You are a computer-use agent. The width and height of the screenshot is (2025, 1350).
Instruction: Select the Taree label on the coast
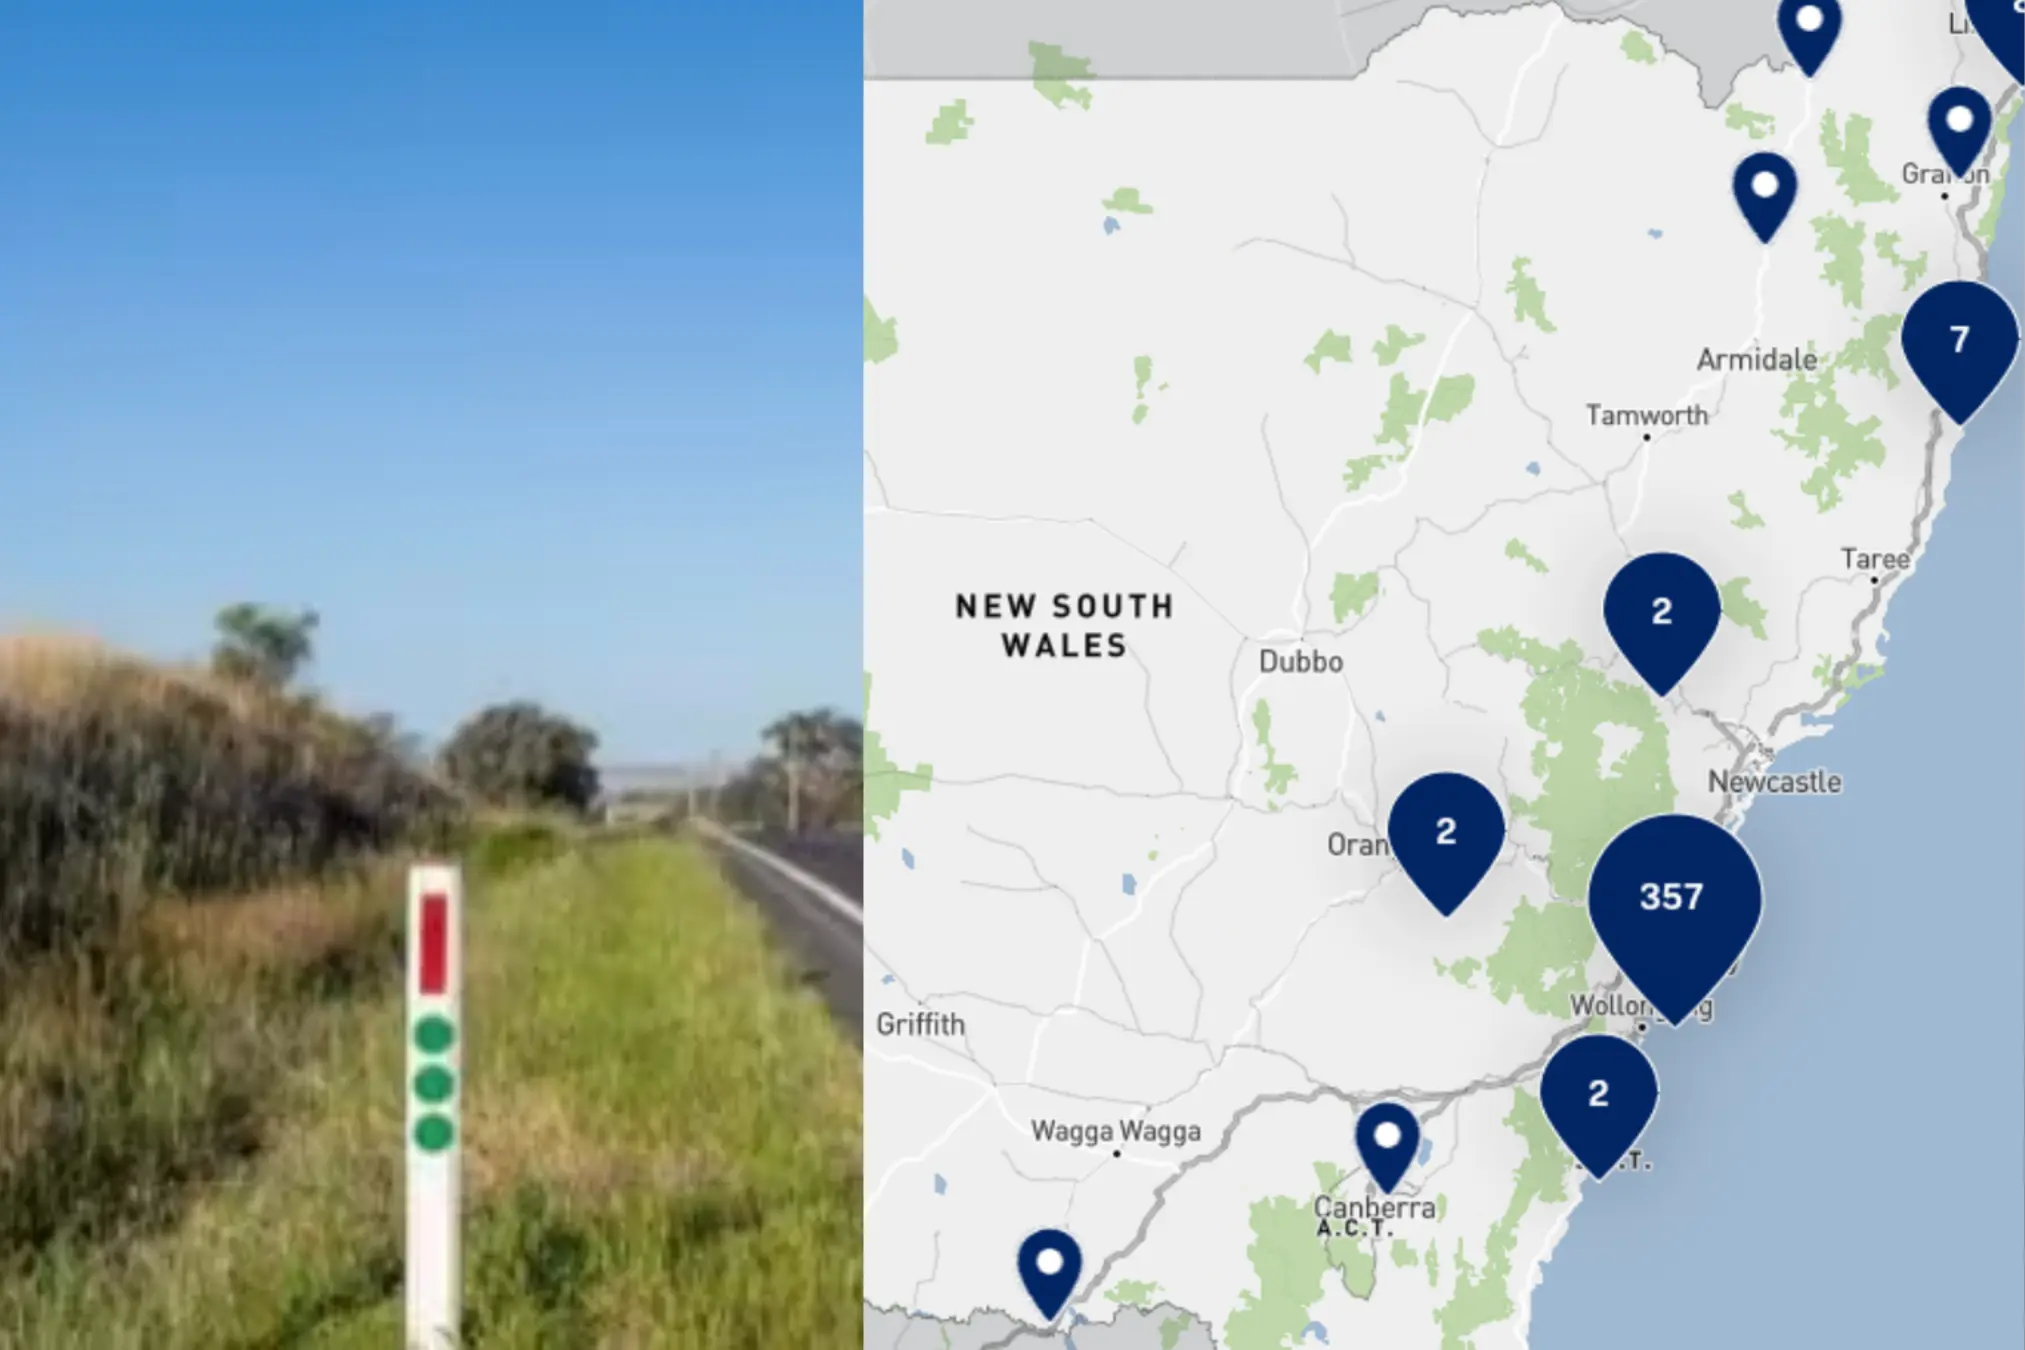(x=1875, y=558)
